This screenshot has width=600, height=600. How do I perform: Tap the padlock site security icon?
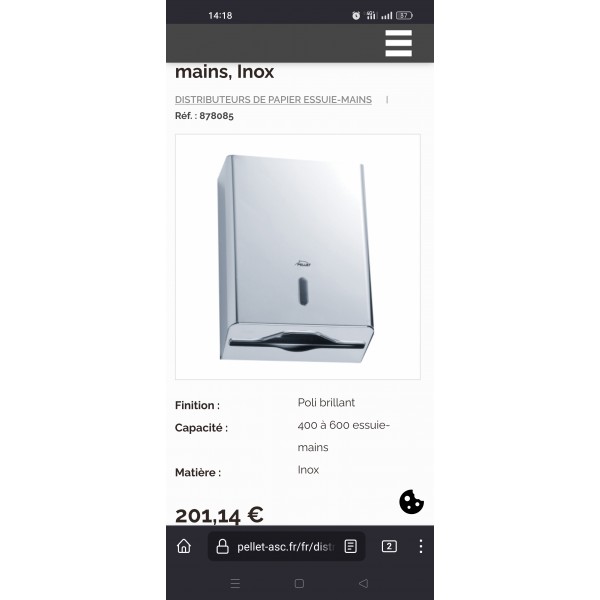click(x=222, y=546)
